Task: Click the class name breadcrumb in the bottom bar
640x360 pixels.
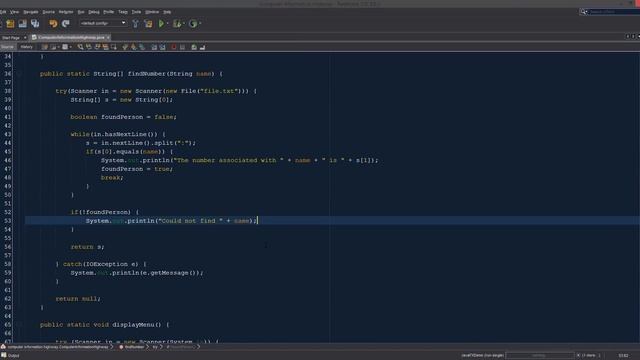Action: coord(58,347)
